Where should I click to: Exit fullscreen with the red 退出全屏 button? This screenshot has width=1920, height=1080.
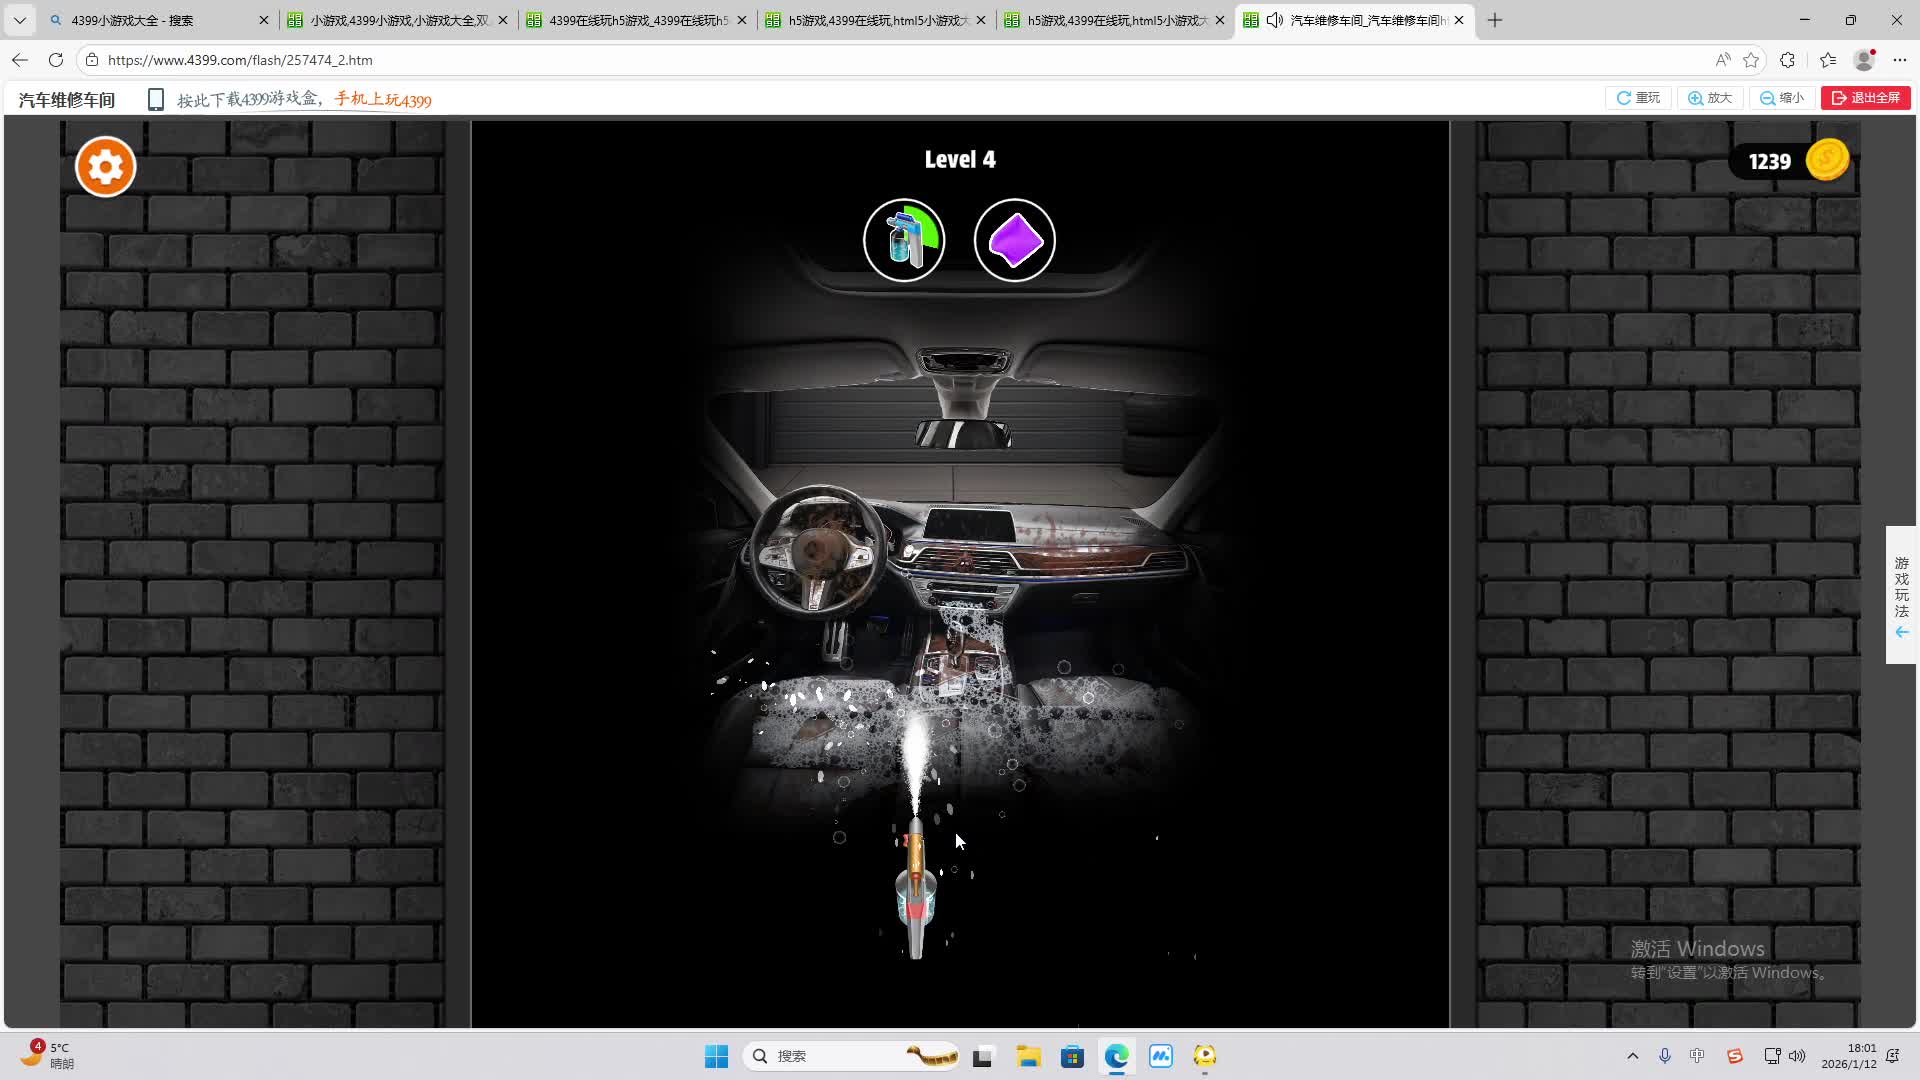1865,98
